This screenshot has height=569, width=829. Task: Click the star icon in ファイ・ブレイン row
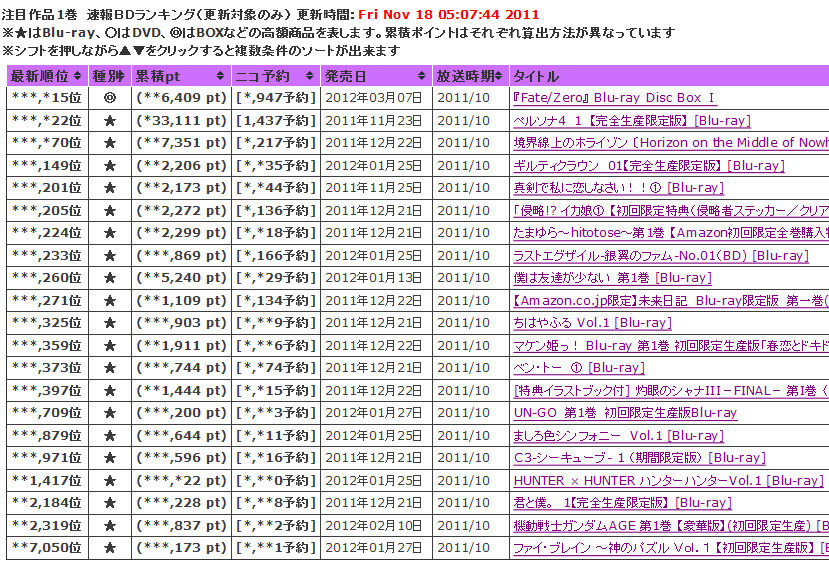point(110,547)
